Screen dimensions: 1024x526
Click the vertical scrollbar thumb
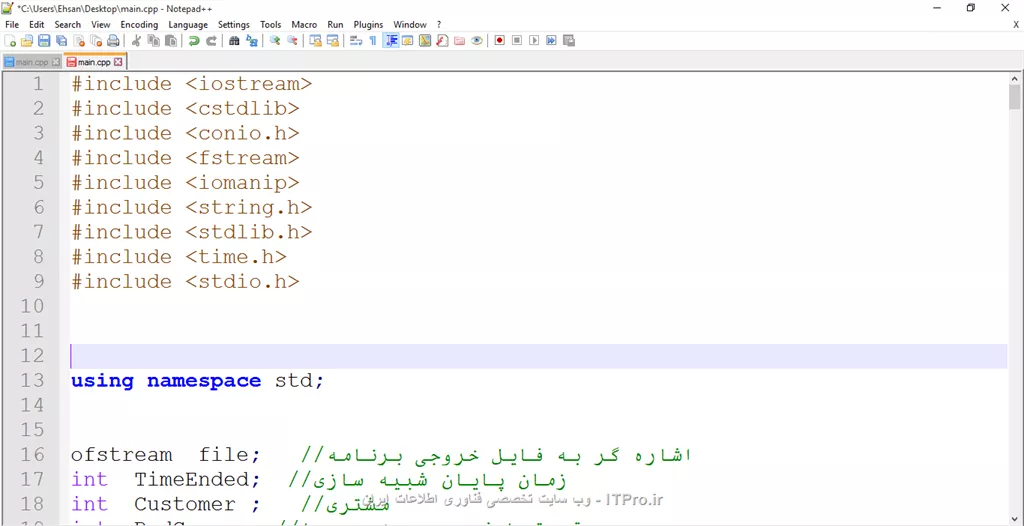click(x=1014, y=97)
